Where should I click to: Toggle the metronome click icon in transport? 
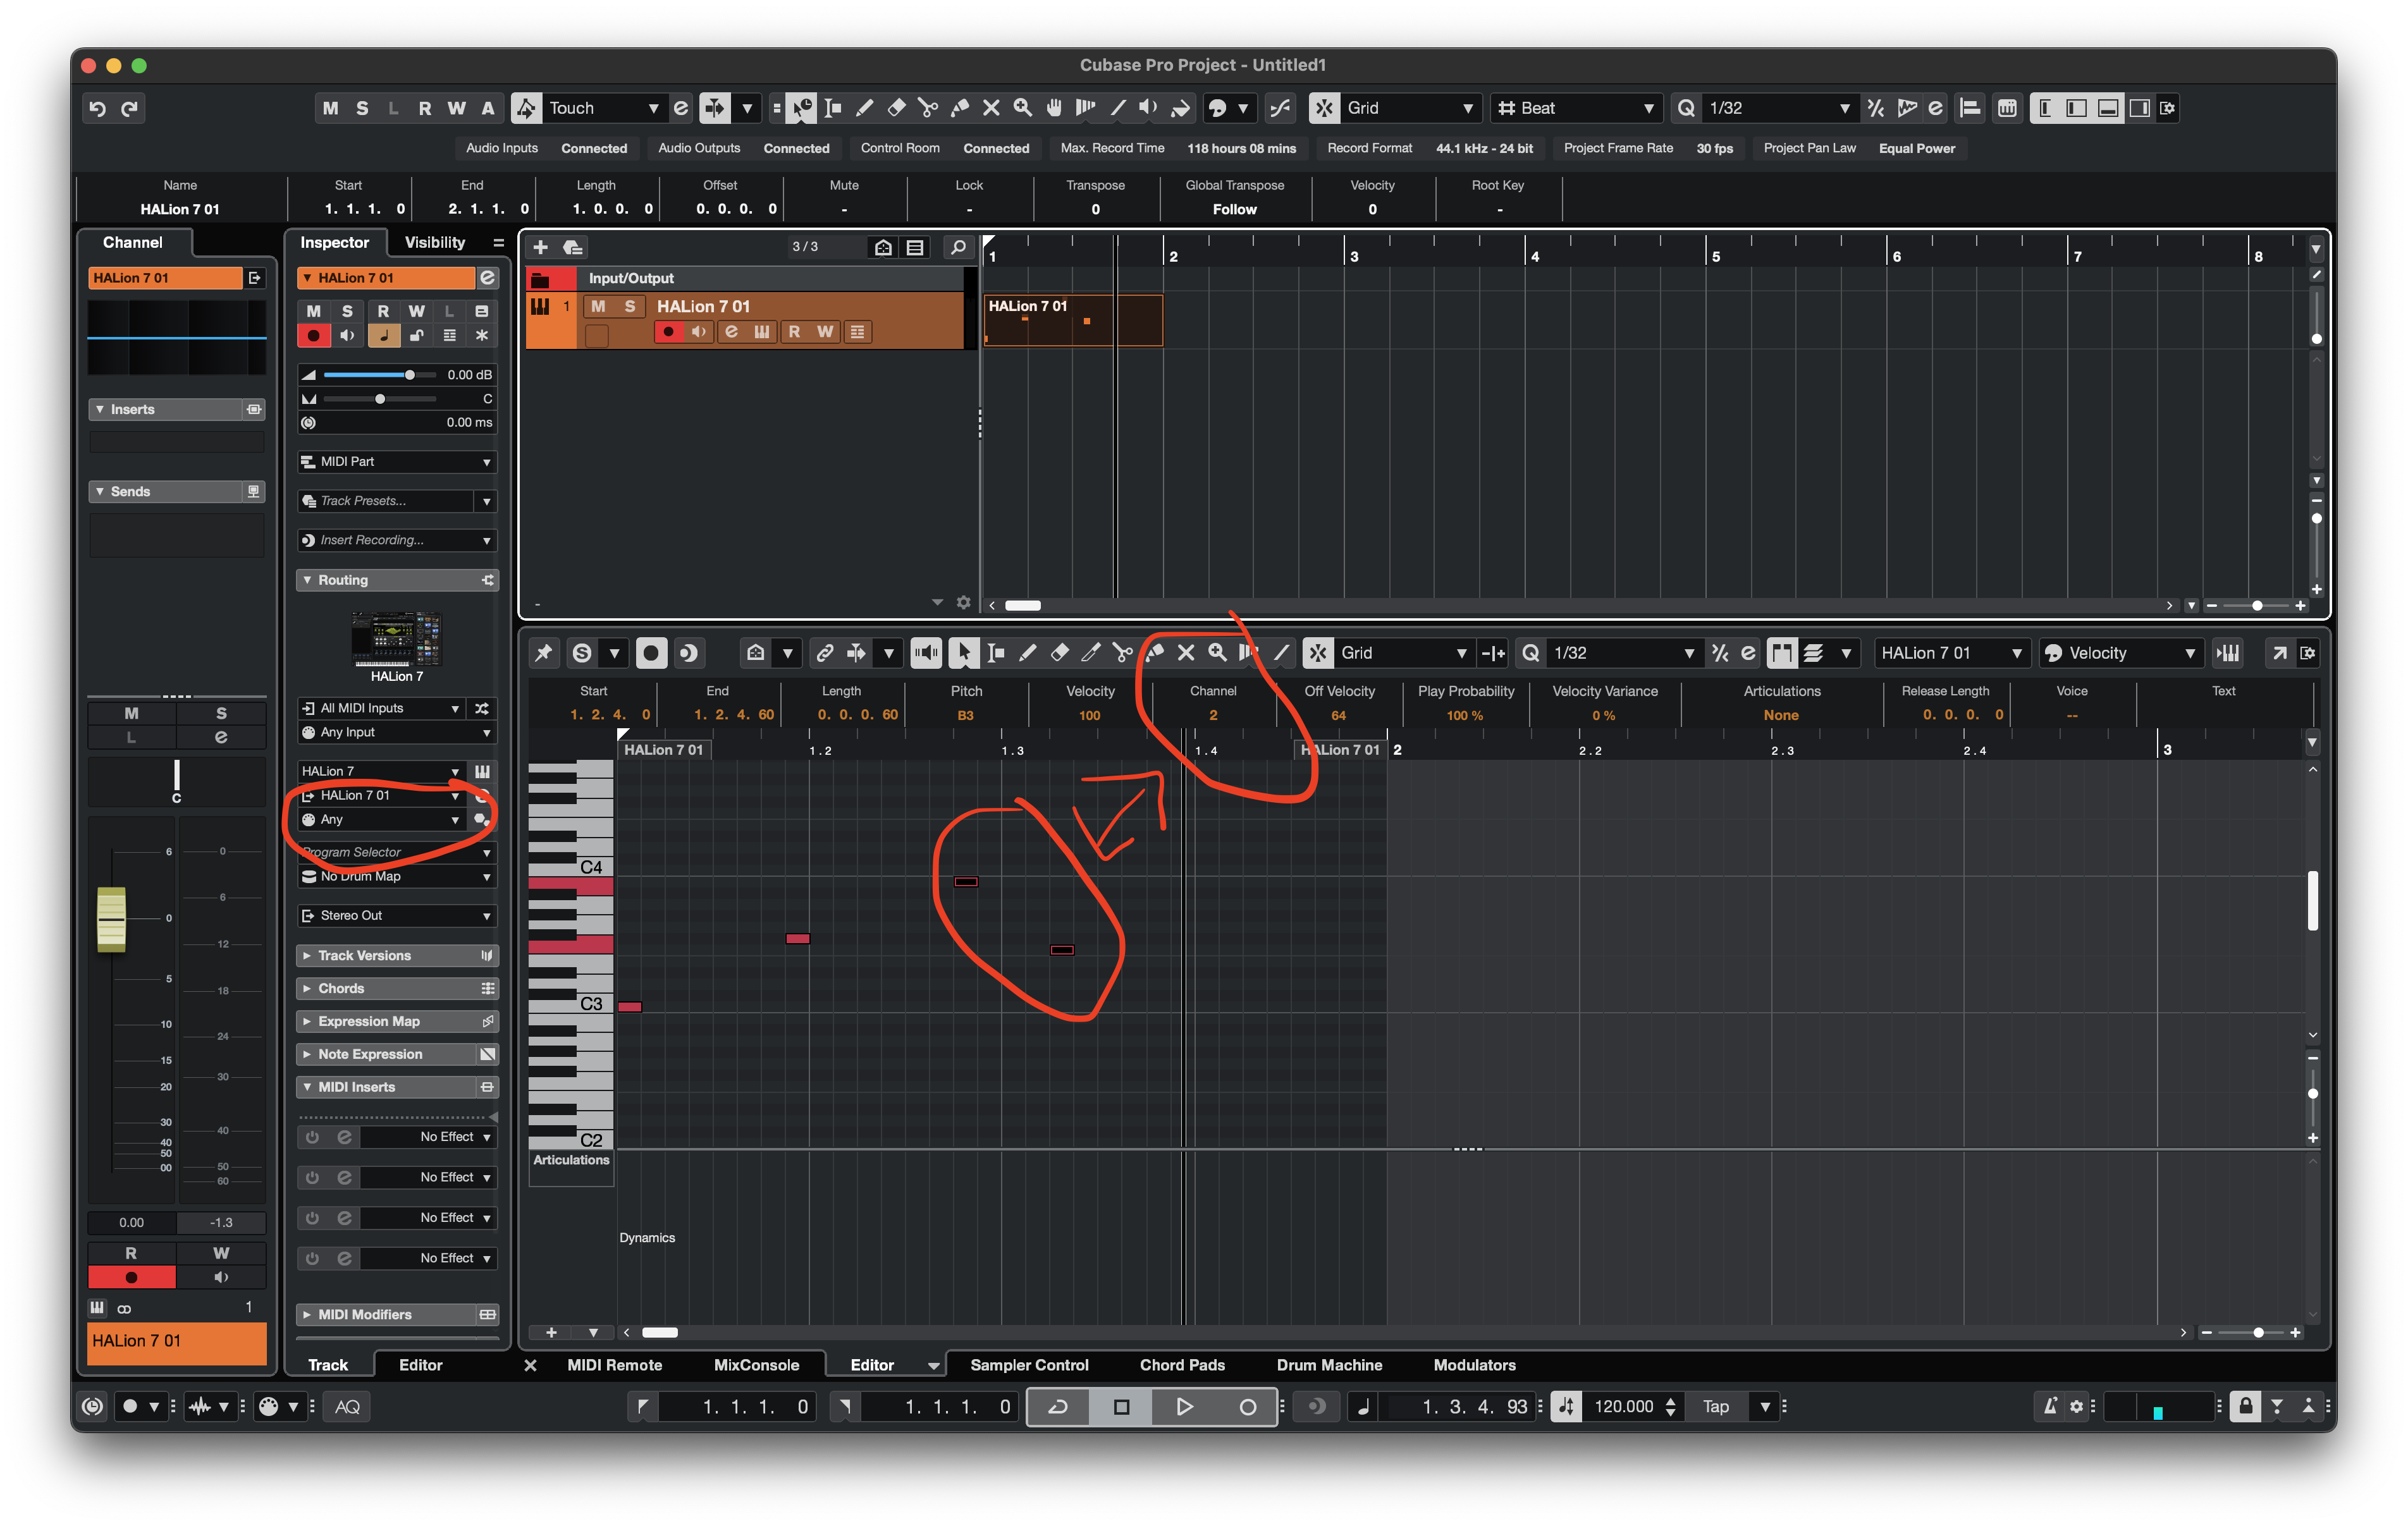tap(2050, 1406)
